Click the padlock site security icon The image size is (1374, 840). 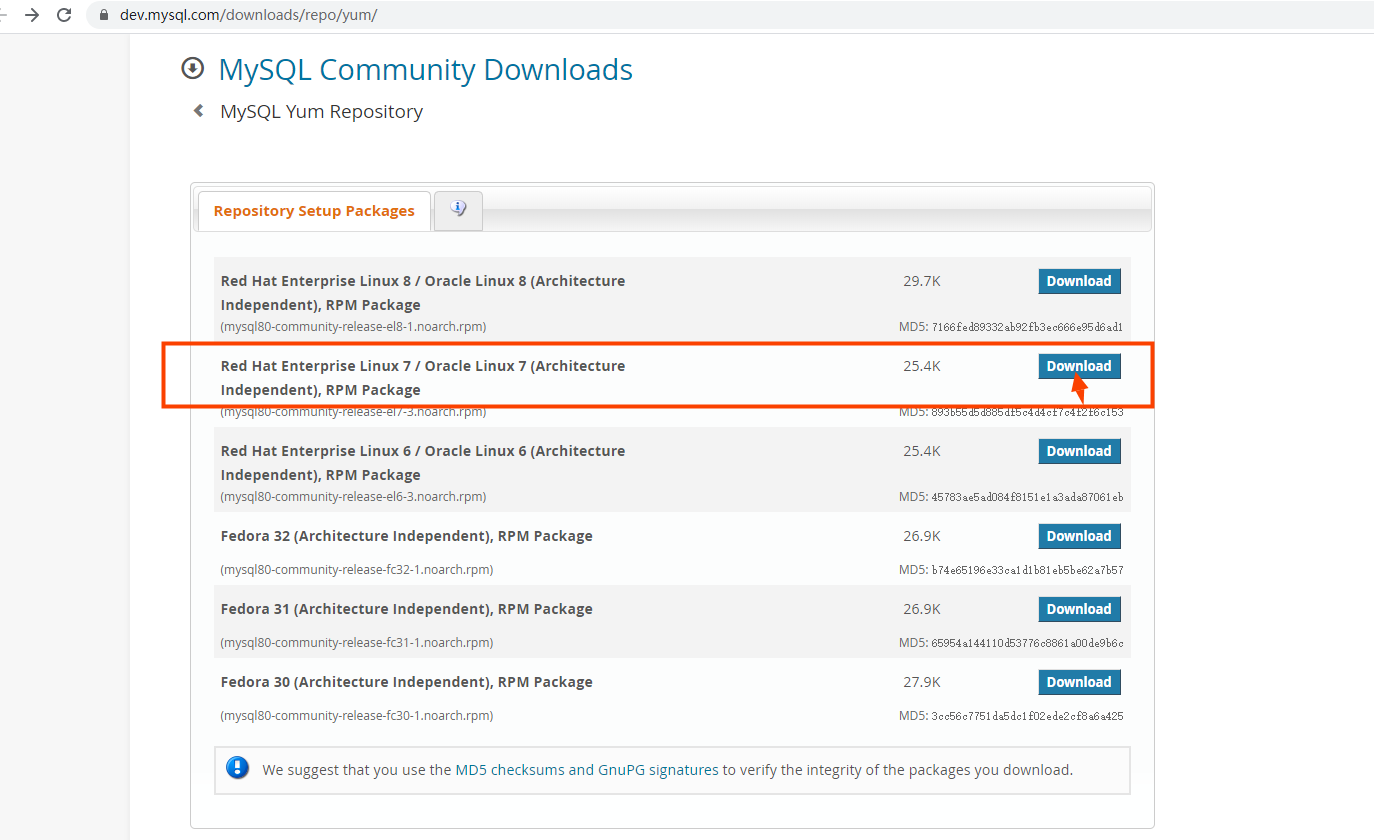tap(103, 15)
